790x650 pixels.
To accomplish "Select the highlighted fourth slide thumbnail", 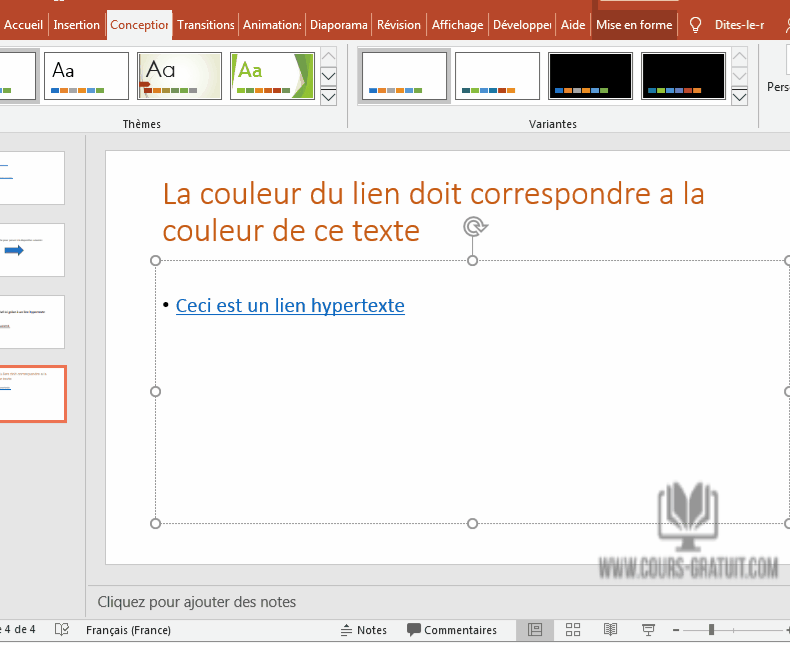I will 32,394.
